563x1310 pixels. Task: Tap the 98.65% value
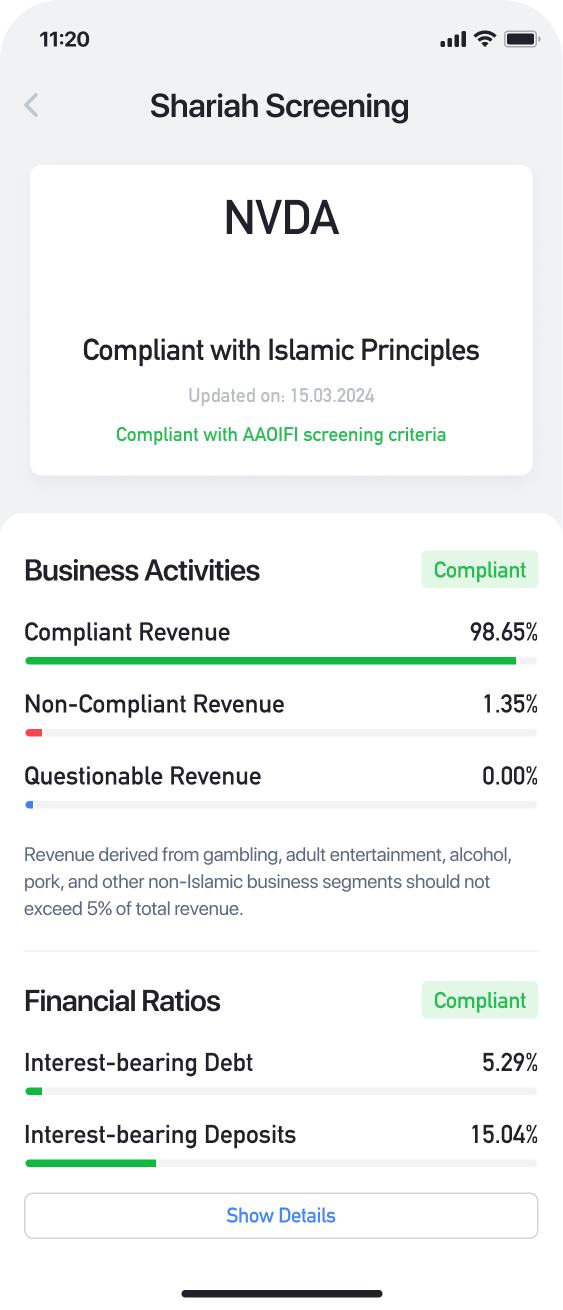point(504,632)
